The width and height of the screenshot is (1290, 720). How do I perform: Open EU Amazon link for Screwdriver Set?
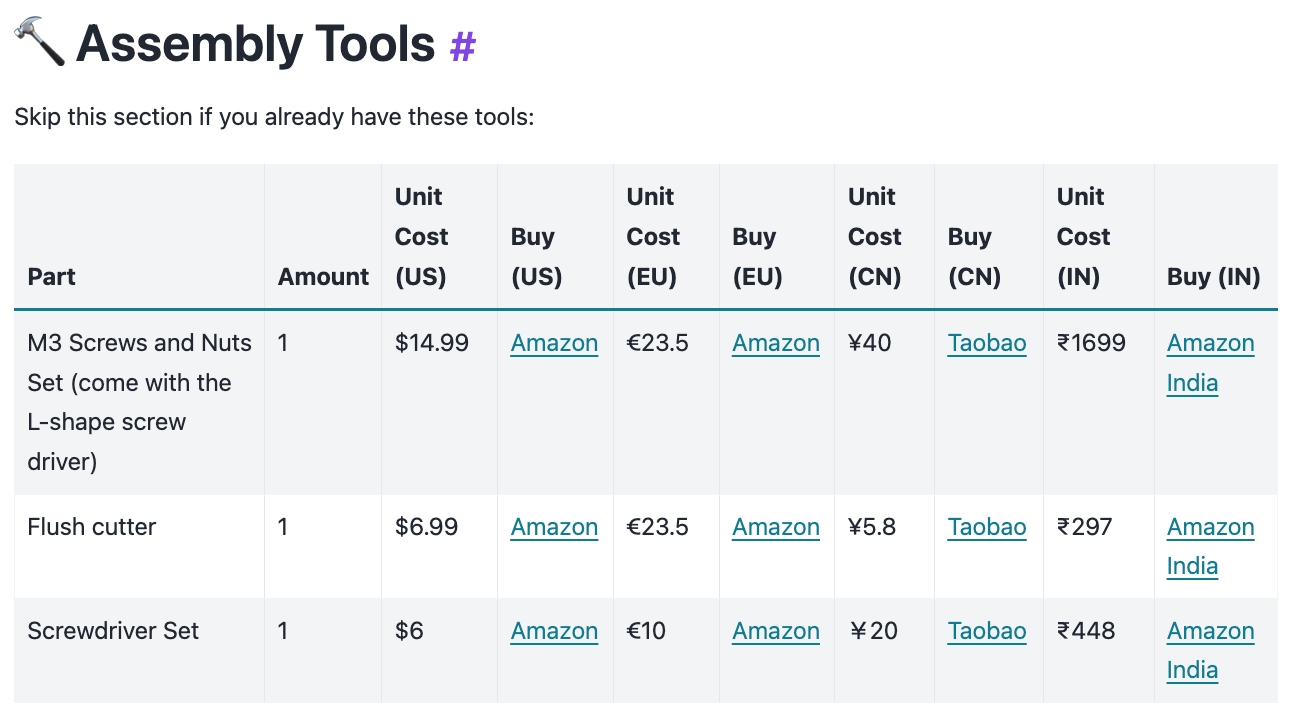click(776, 631)
